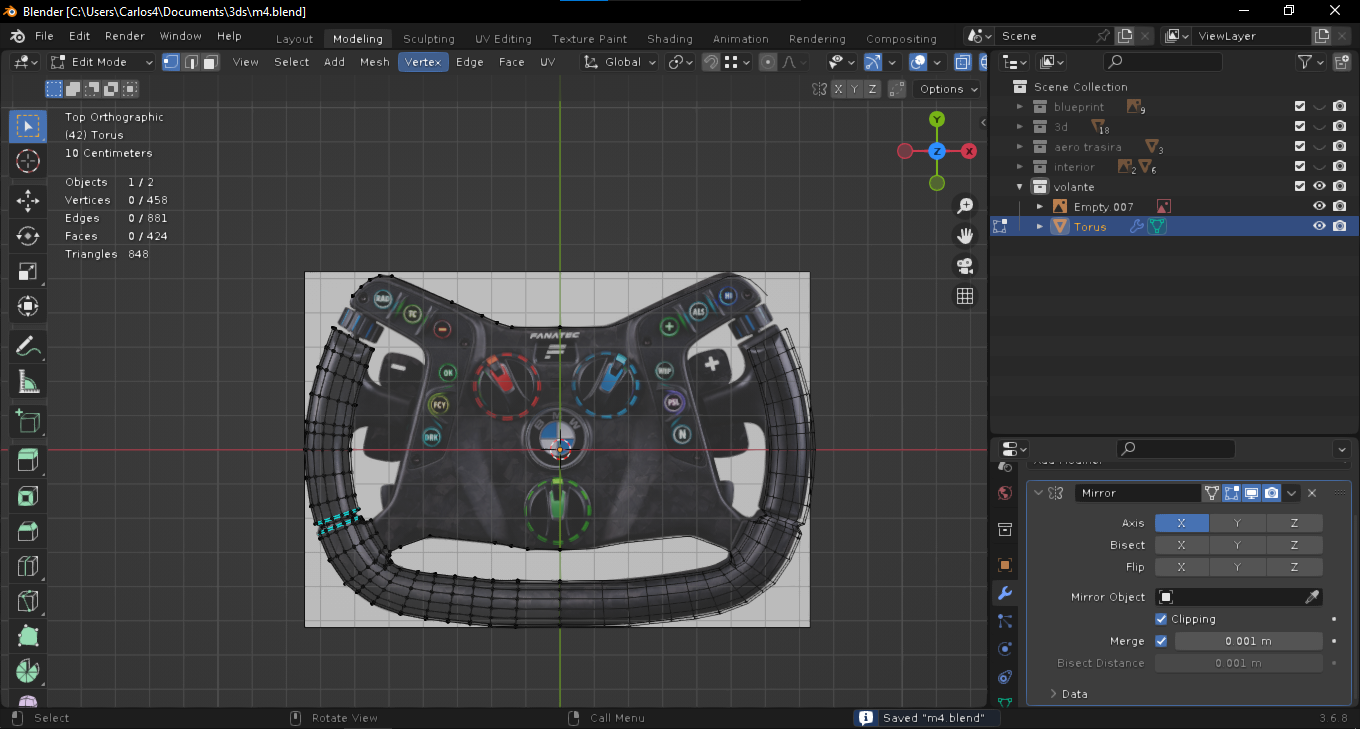1360x729 pixels.
Task: Disable the Merge checkbox
Action: (1161, 641)
